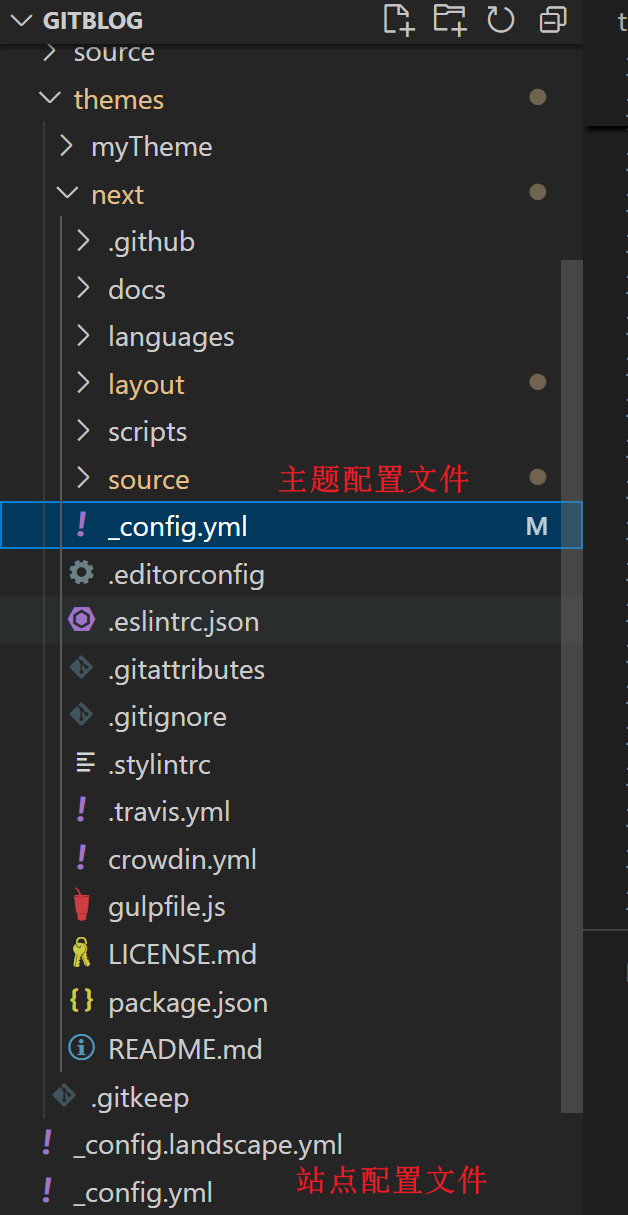628x1215 pixels.
Task: Select the .travis.yml file
Action: pos(169,812)
